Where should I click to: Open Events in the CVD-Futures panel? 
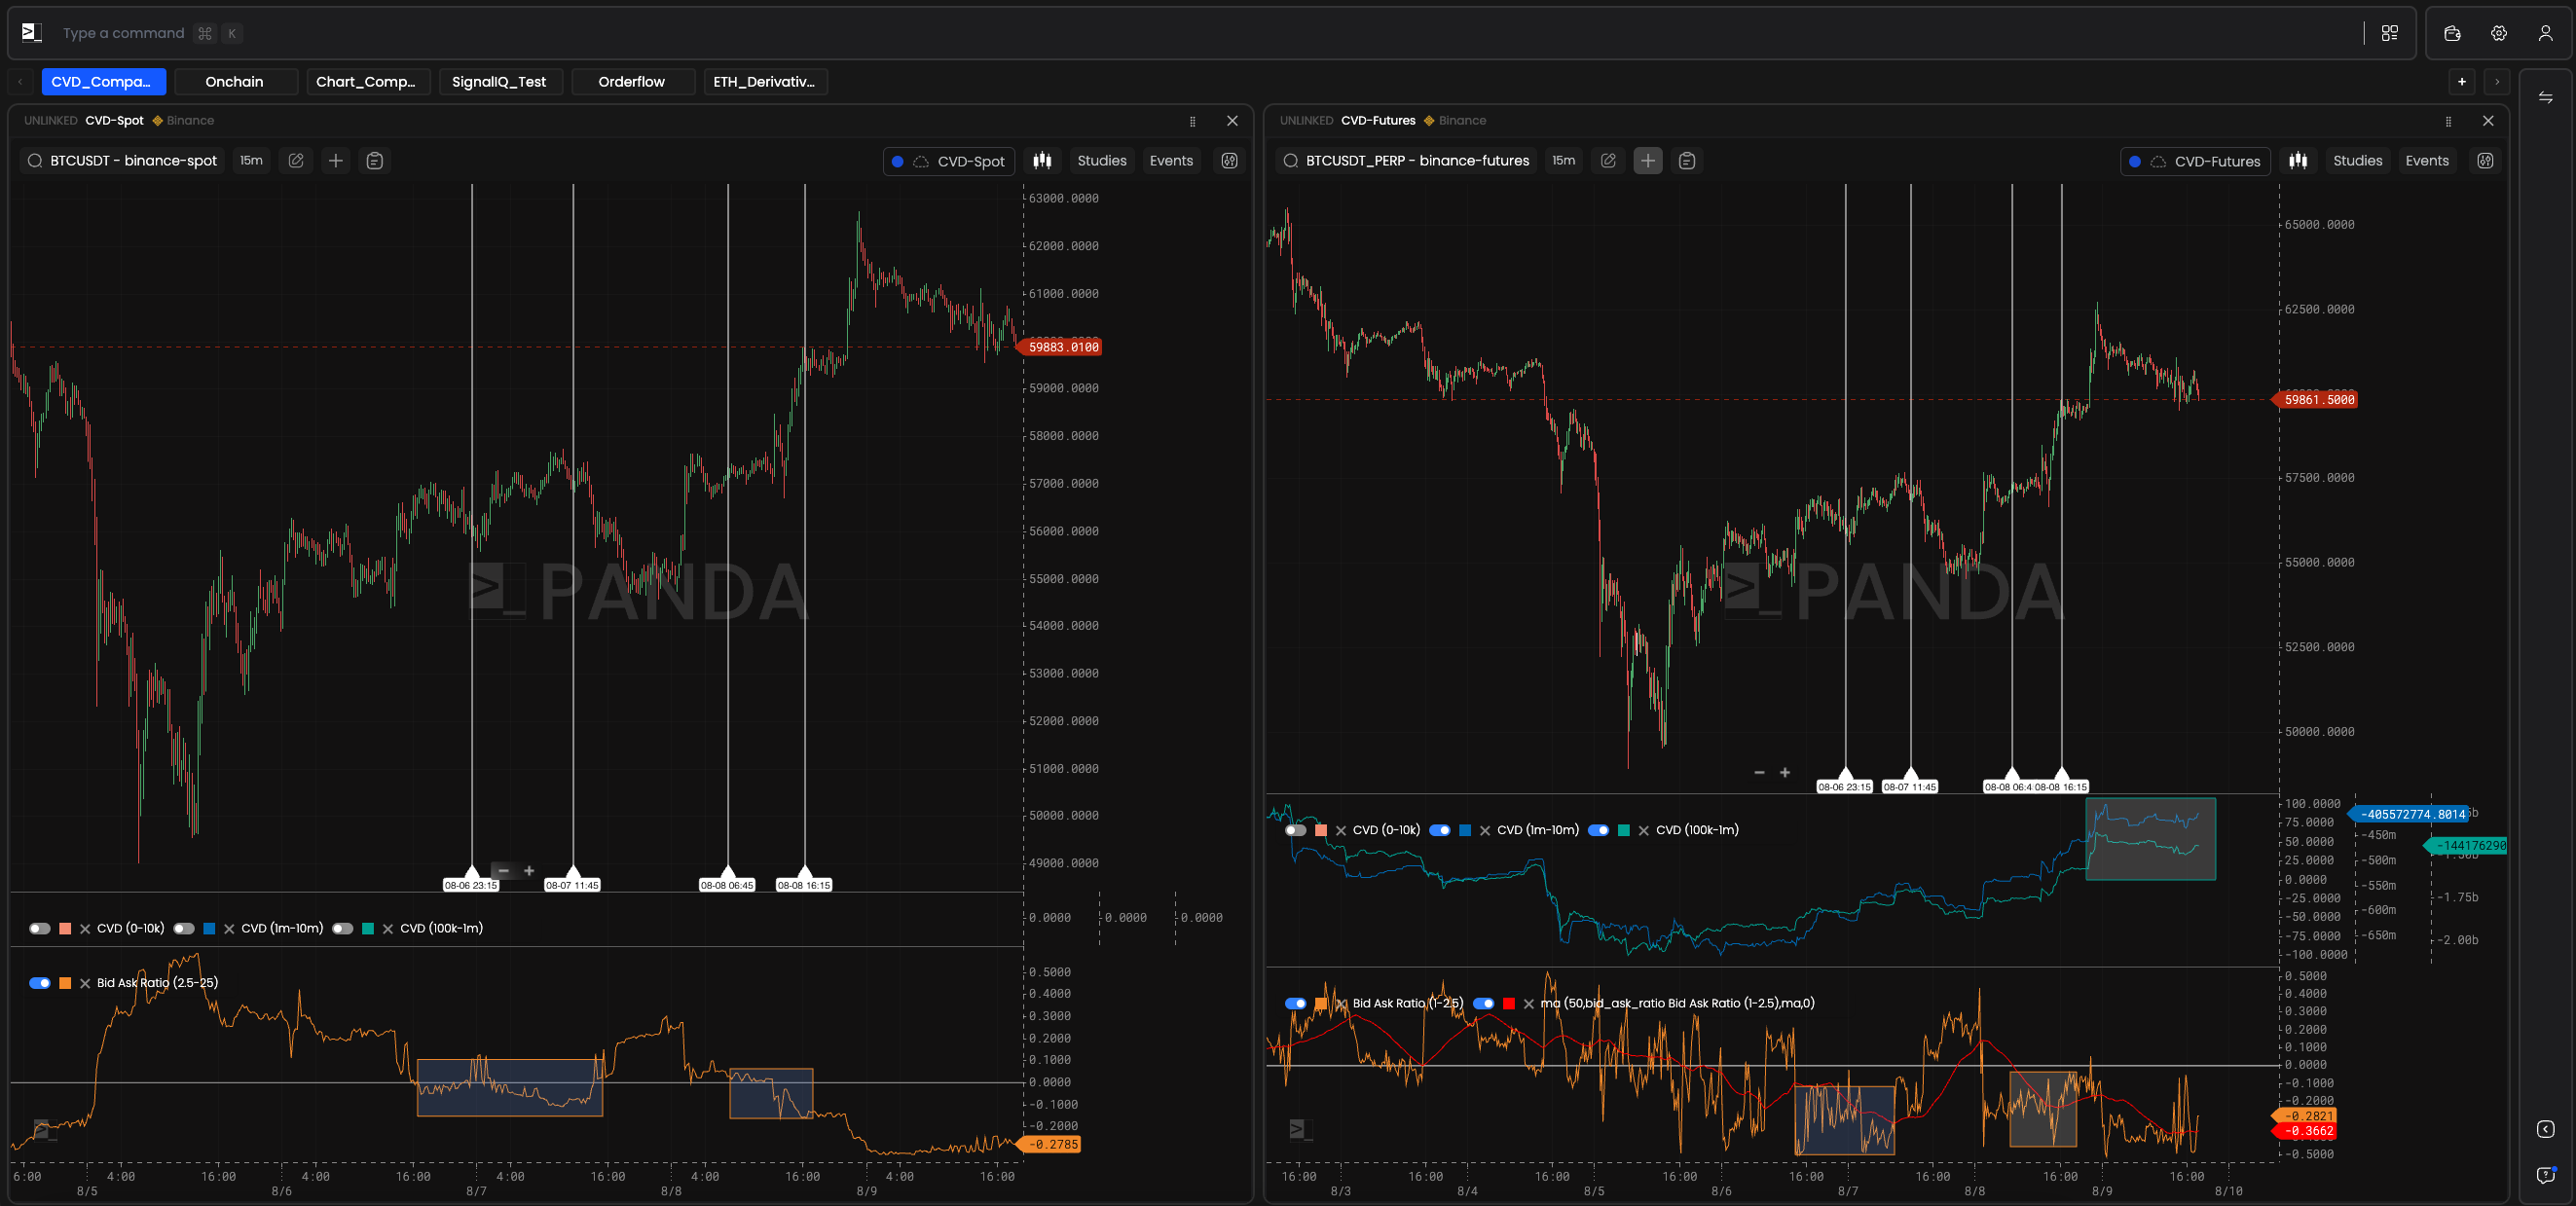point(2426,161)
